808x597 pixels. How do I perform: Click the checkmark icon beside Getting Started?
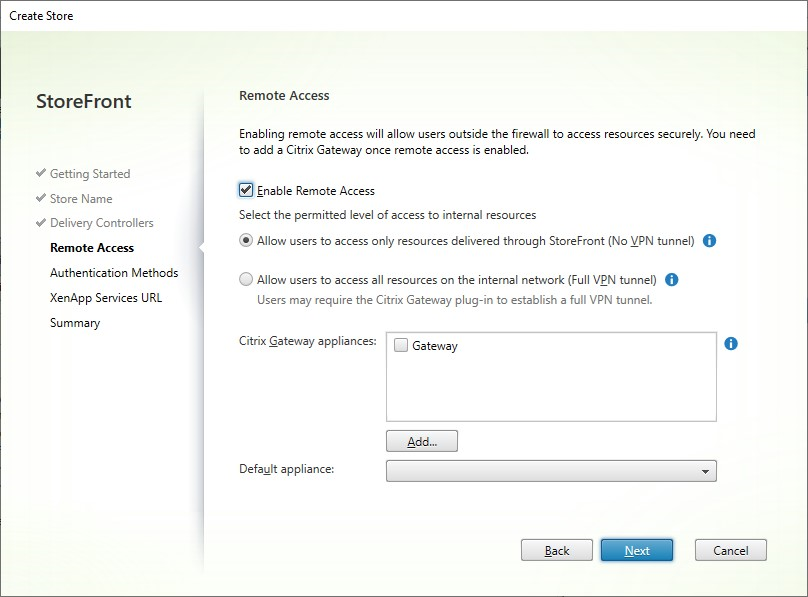coord(41,174)
